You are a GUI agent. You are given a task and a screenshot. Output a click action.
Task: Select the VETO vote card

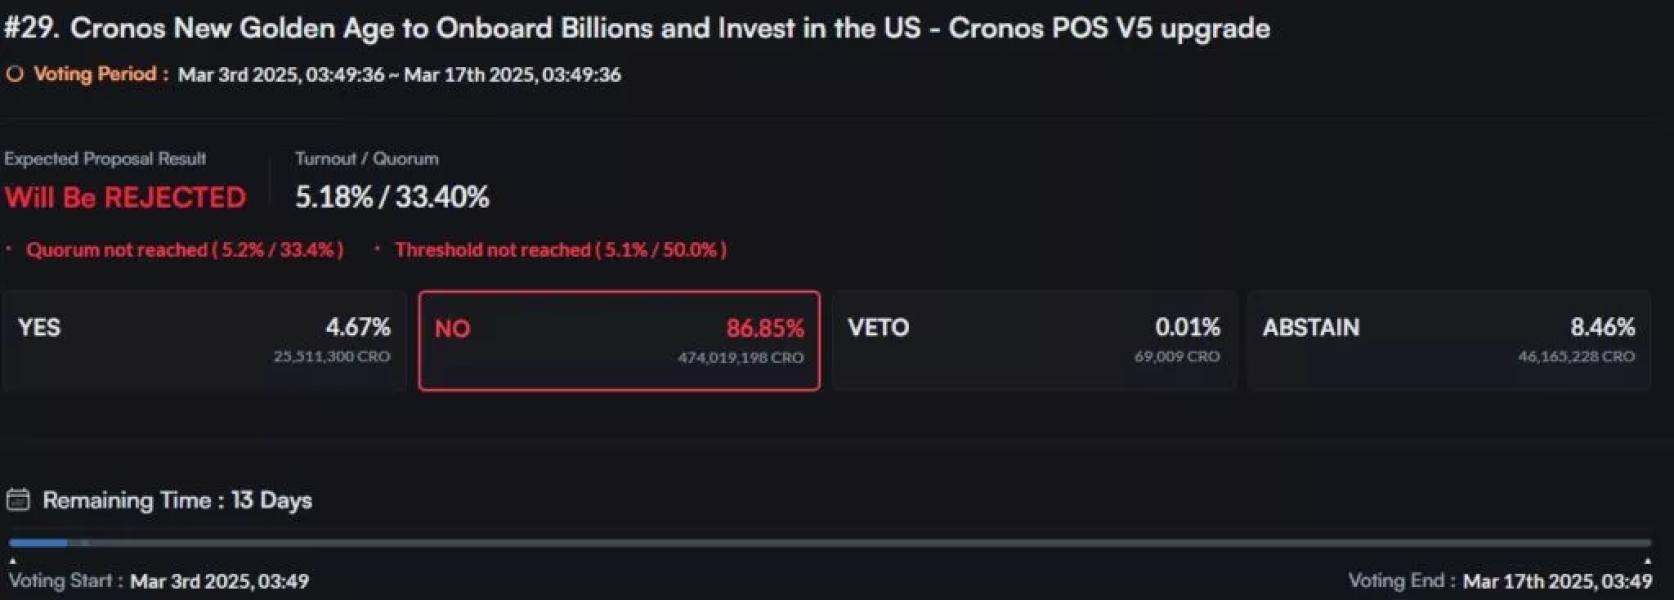(1034, 341)
